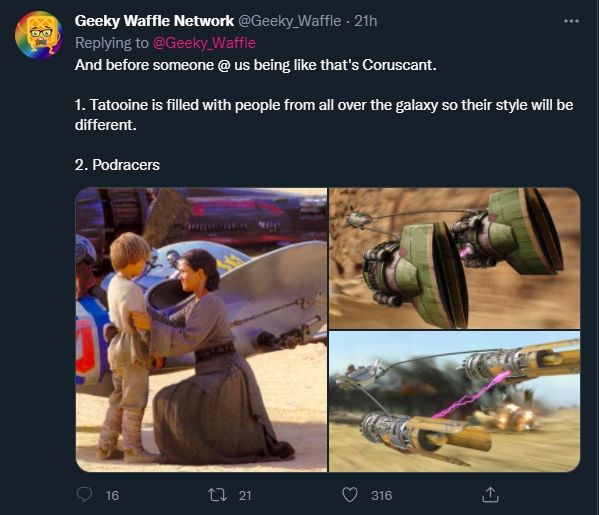Viewport: 599px width, 515px height.
Task: Open the yellow podracer image
Action: [x=455, y=402]
